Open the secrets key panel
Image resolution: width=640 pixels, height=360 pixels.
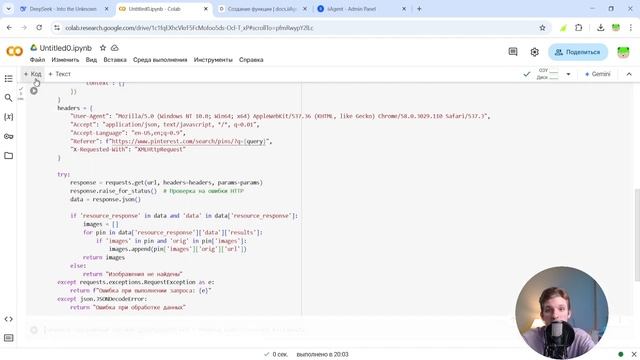pyautogui.click(x=9, y=136)
